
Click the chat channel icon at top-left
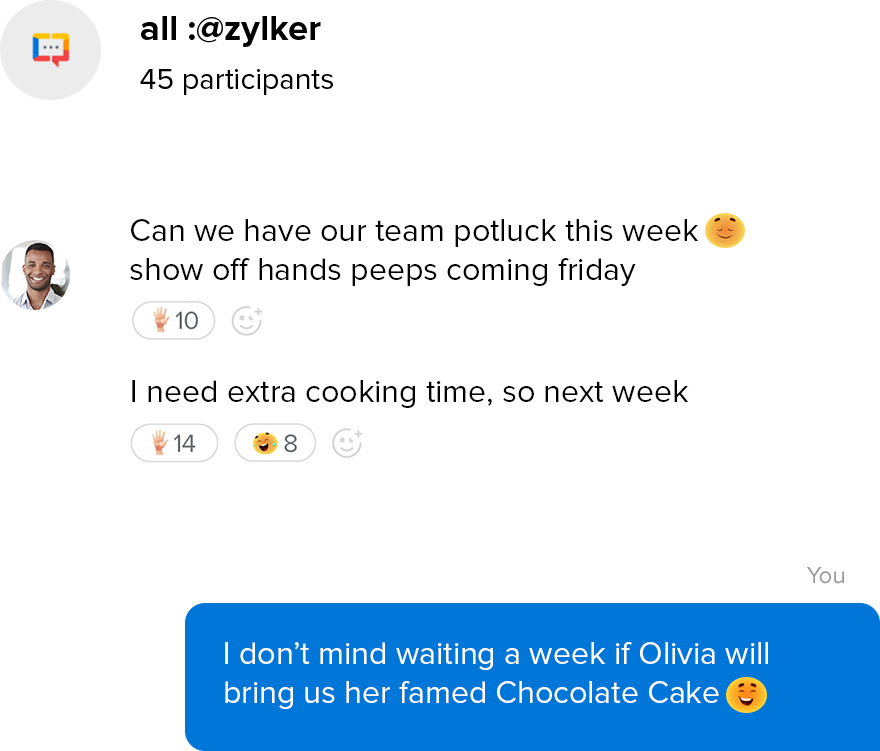point(50,49)
